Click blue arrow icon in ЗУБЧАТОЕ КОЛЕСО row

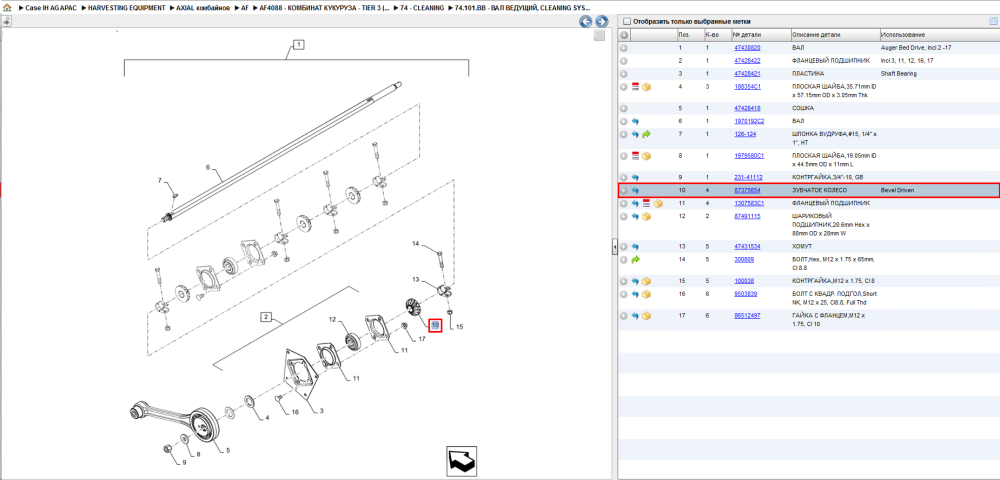pyautogui.click(x=635, y=191)
